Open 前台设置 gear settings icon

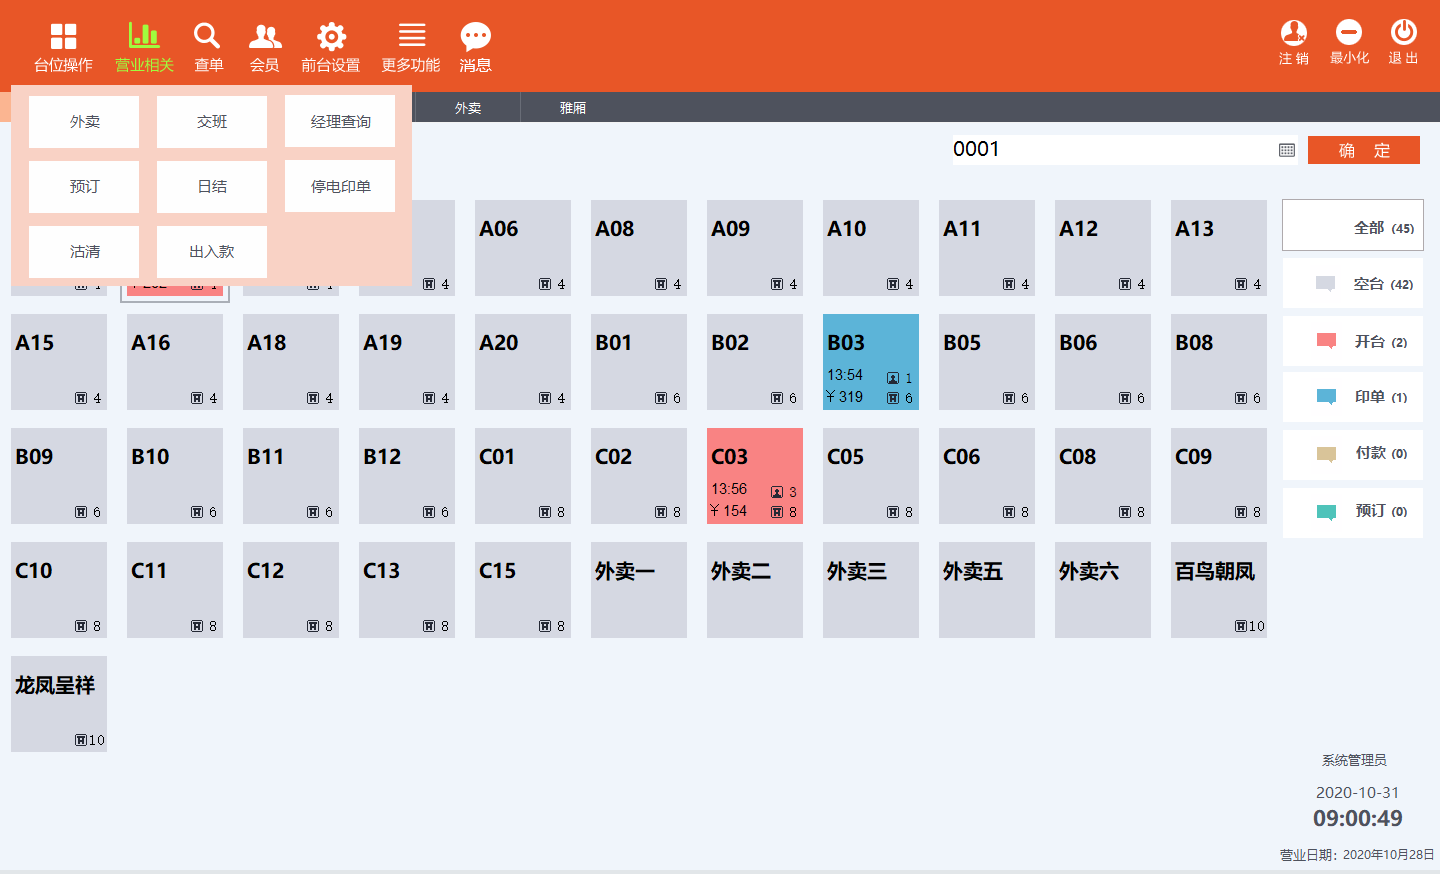click(331, 37)
